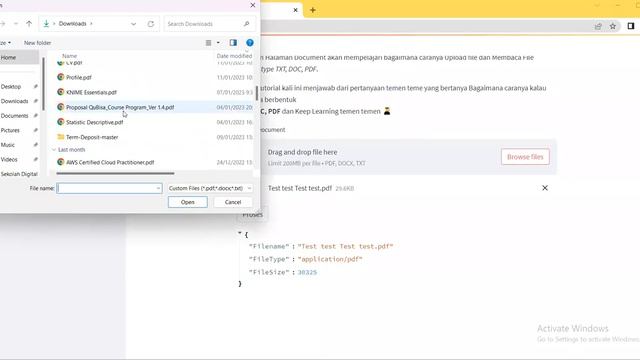Remove uploaded Test test Test test.pdf
This screenshot has height=360, width=640.
(545, 188)
